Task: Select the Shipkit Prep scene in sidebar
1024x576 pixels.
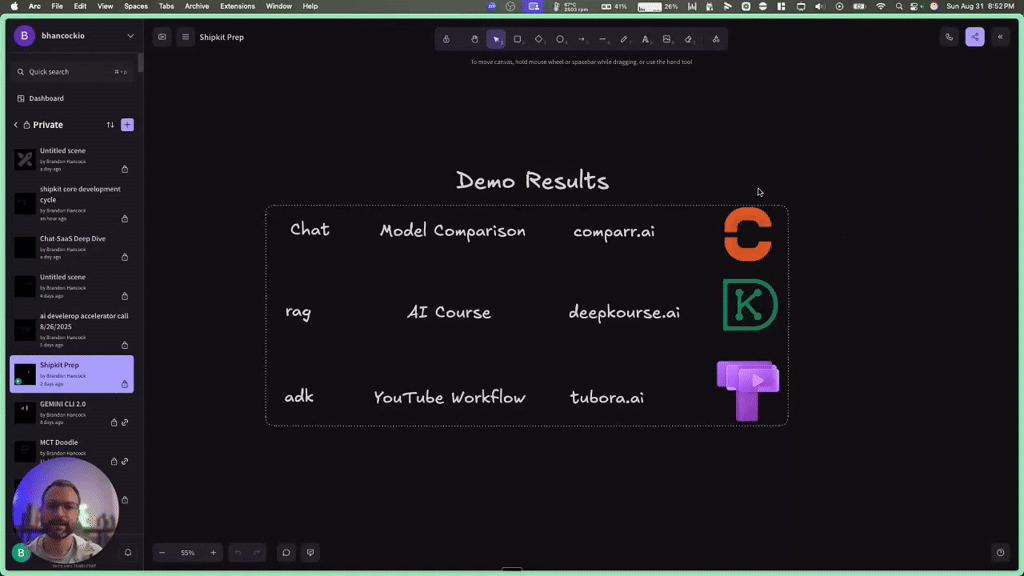Action: (72, 374)
